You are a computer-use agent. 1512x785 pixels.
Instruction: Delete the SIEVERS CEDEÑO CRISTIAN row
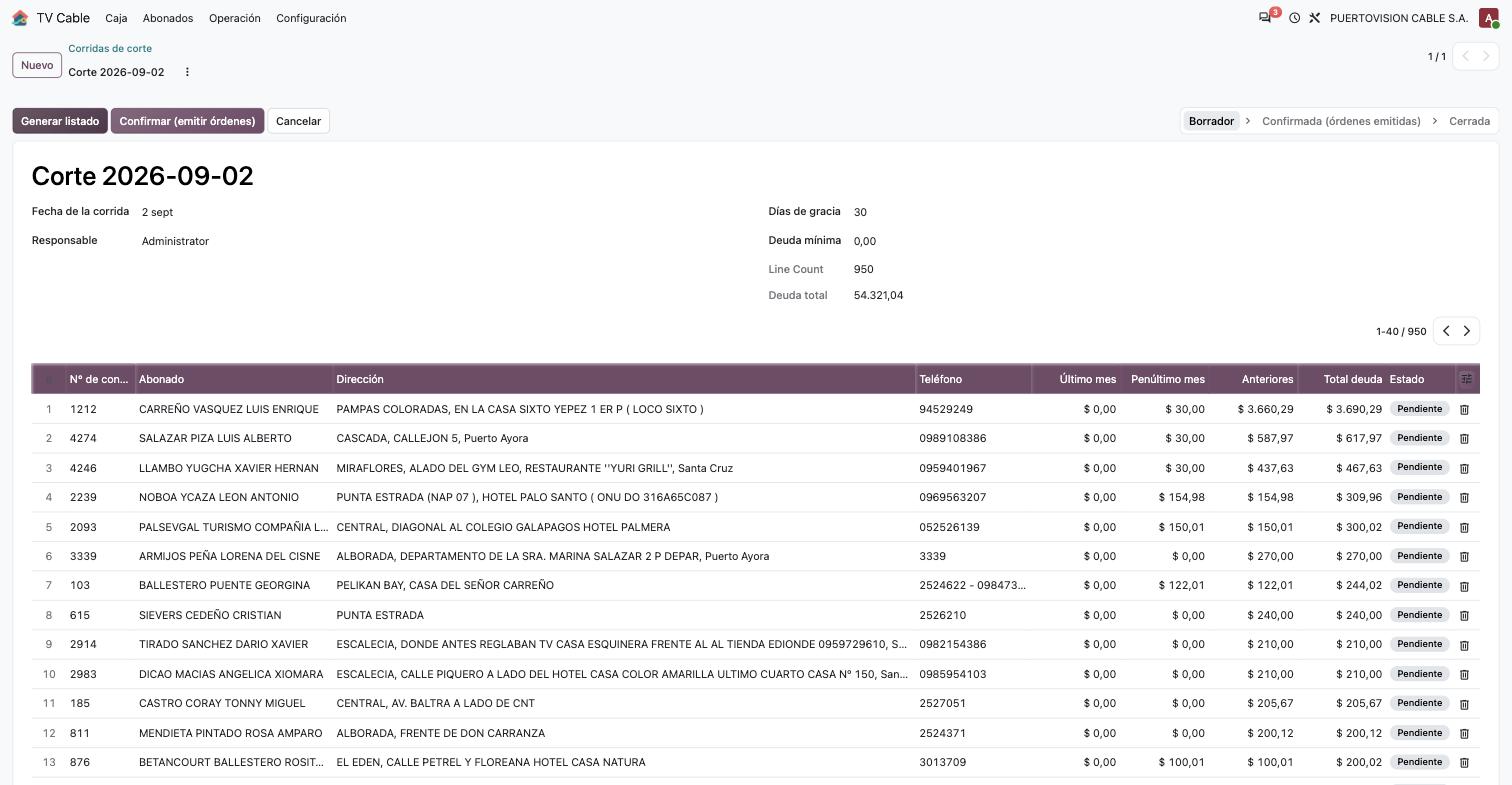[x=1464, y=615]
